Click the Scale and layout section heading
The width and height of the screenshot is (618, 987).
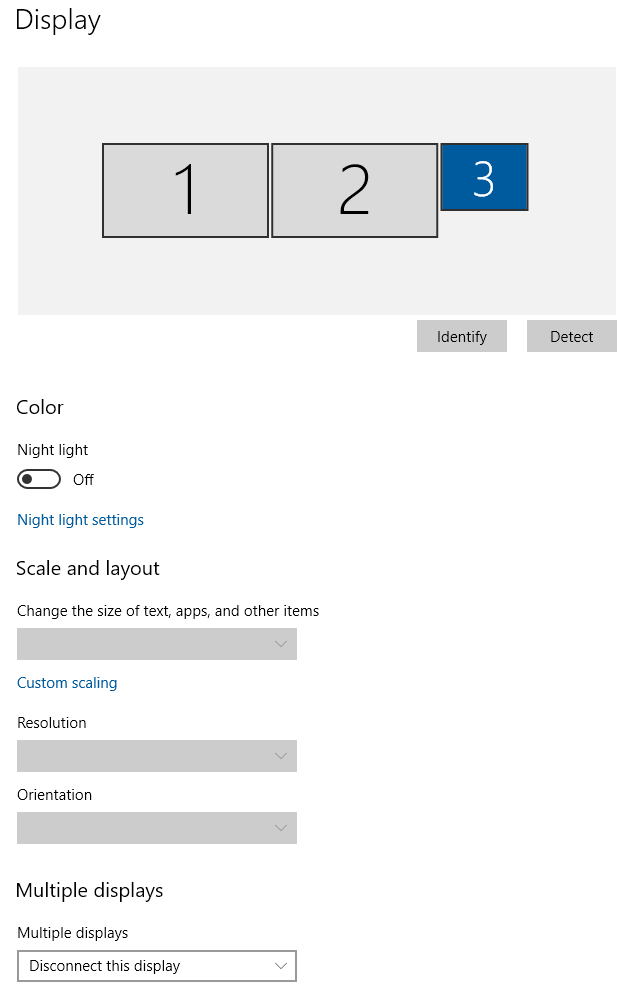pos(88,568)
